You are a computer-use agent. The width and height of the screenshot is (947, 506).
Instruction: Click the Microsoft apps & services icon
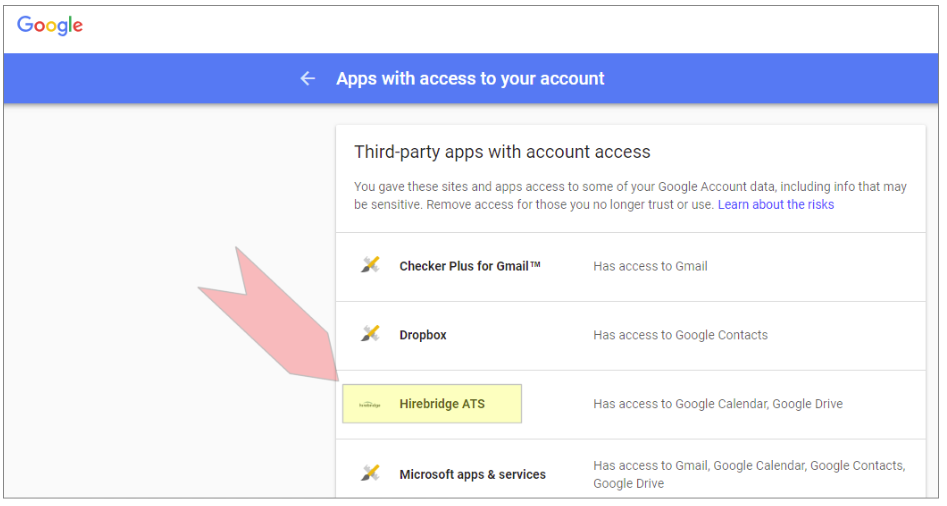[370, 473]
